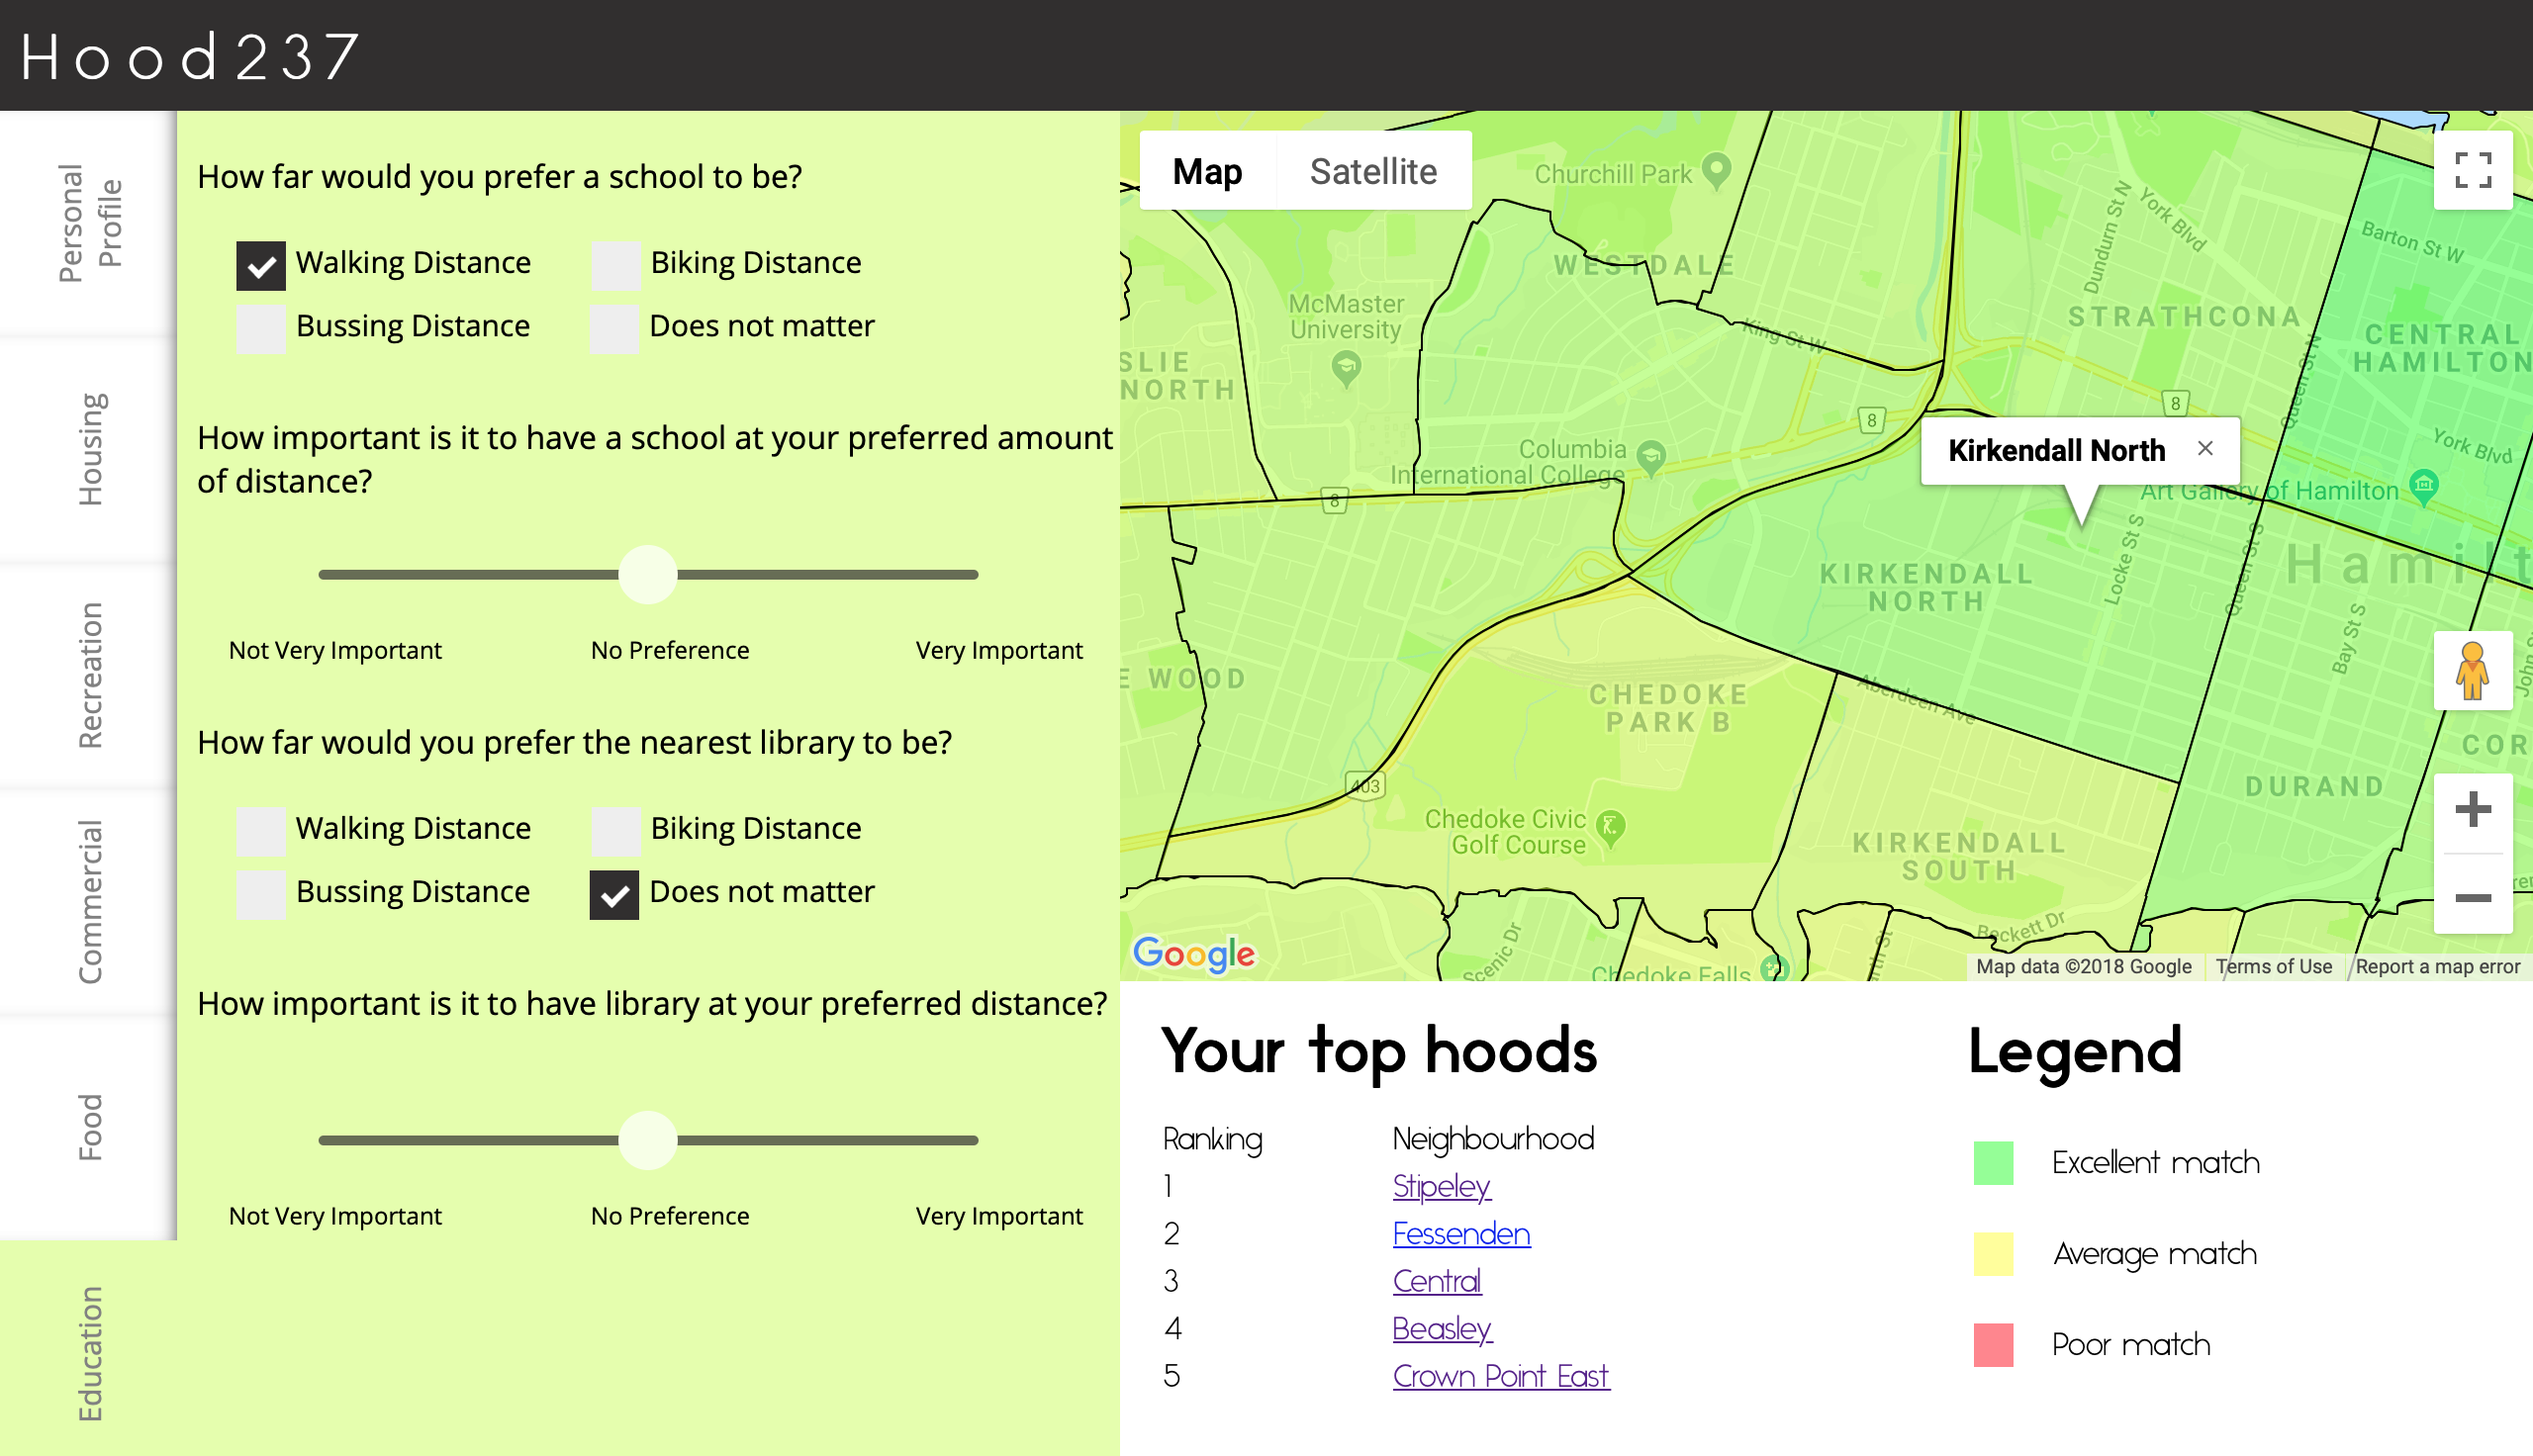Screen dimensions: 2533x1456
Task: Toggle fullscreen map view
Action: pyautogui.click(x=2471, y=170)
